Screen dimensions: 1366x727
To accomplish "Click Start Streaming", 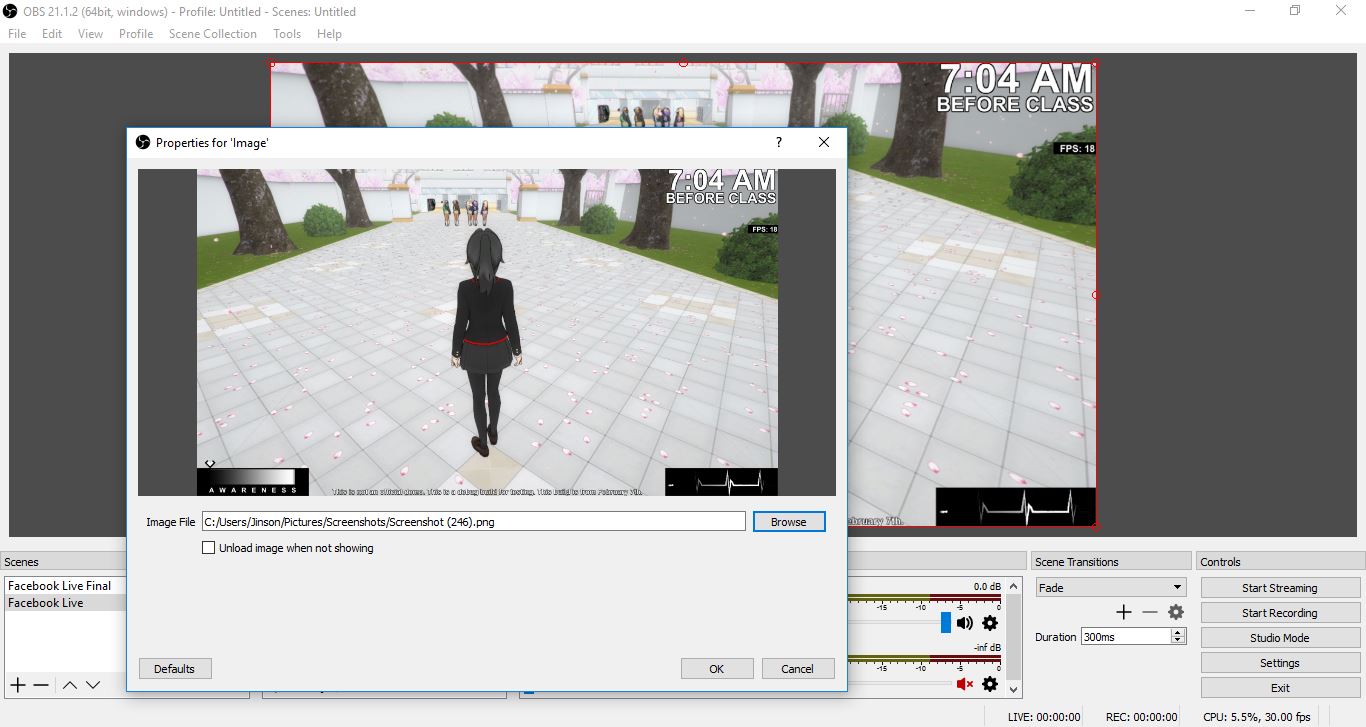I will click(x=1280, y=588).
